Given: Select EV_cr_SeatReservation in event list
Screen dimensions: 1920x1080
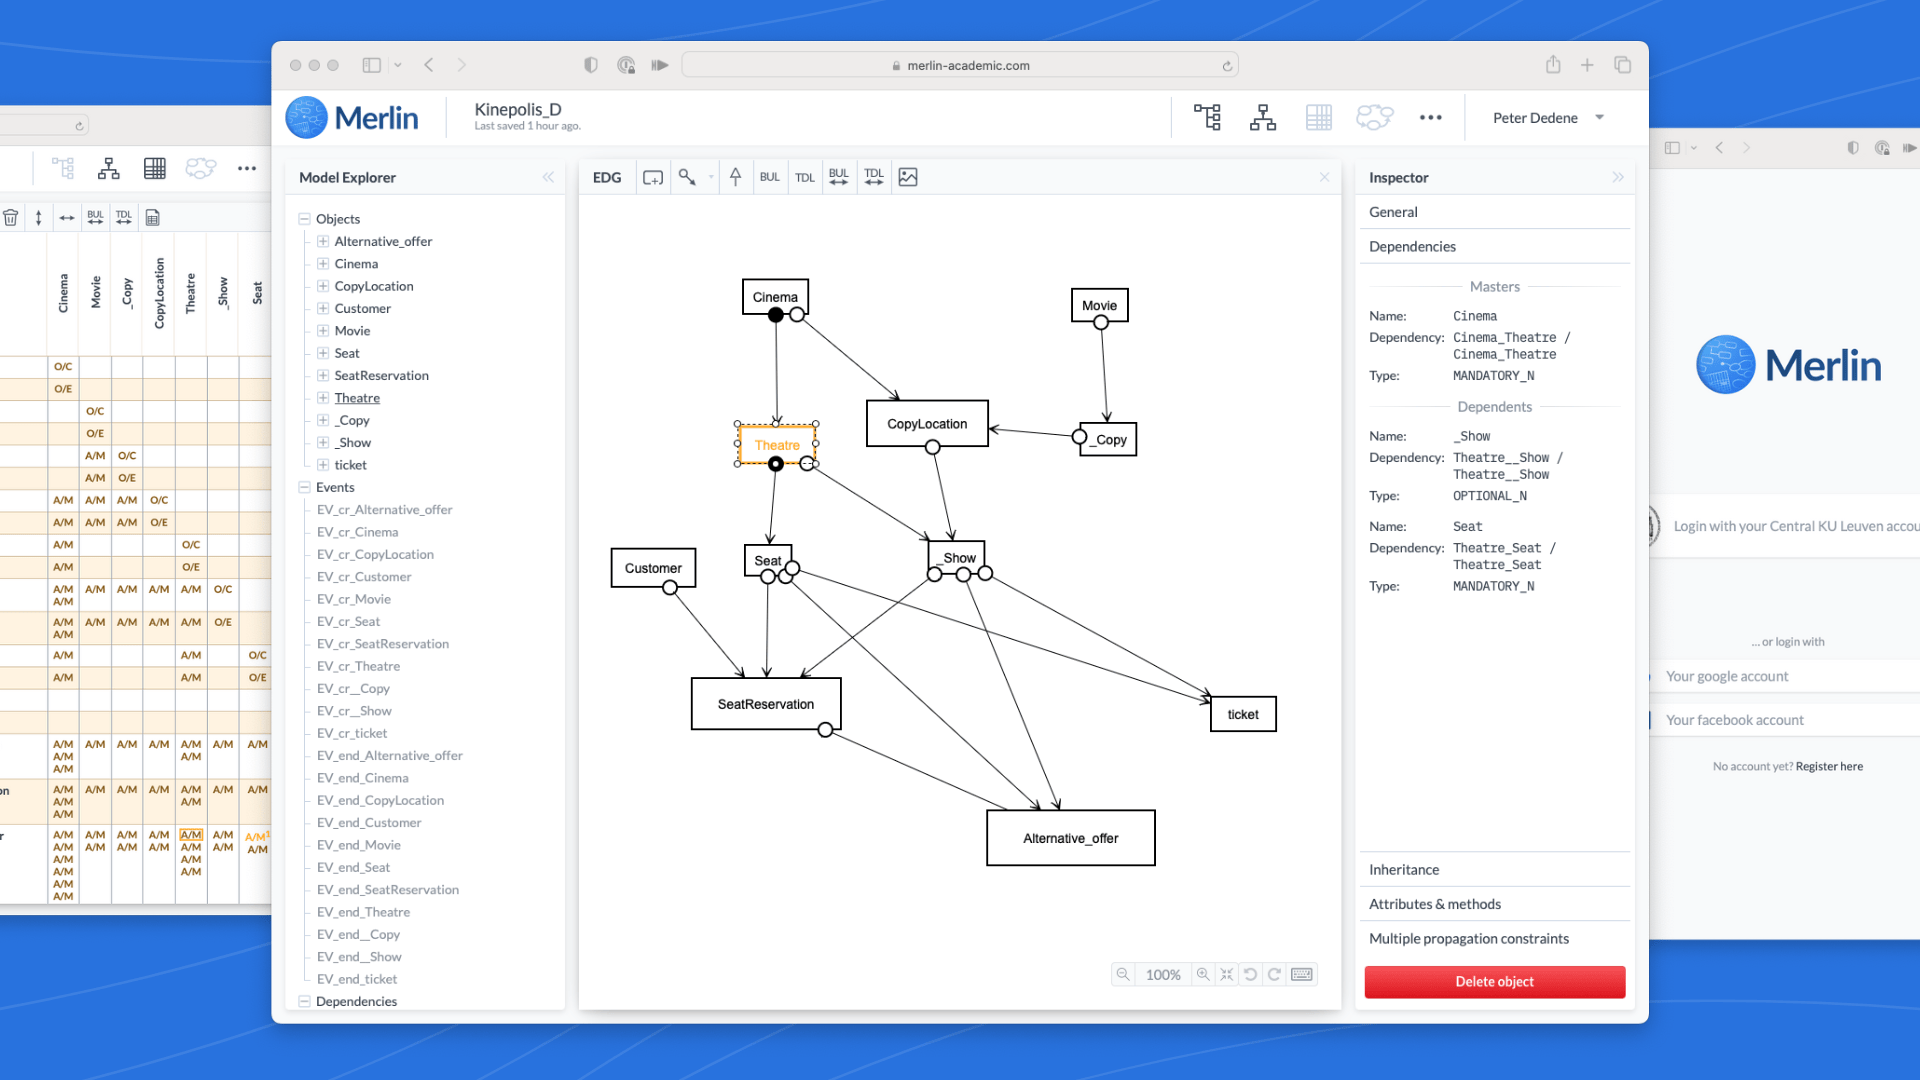Looking at the screenshot, I should pos(382,644).
